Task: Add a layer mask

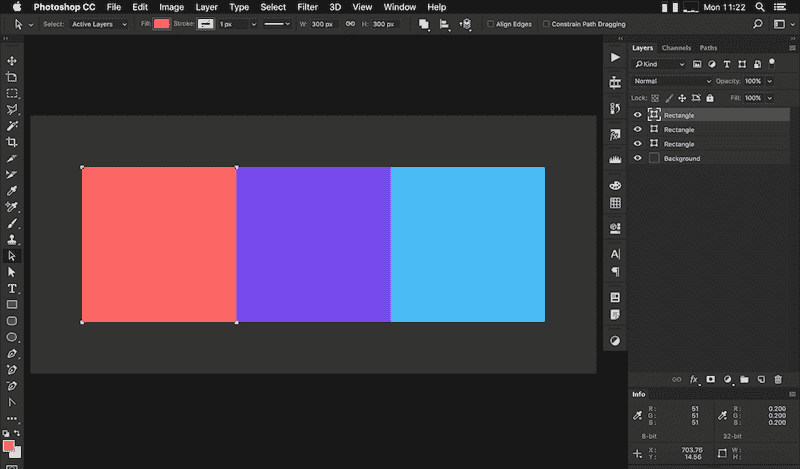Action: 711,379
